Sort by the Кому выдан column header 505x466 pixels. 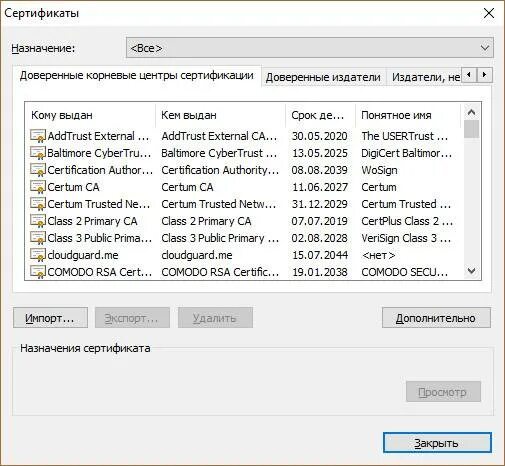pyautogui.click(x=90, y=115)
